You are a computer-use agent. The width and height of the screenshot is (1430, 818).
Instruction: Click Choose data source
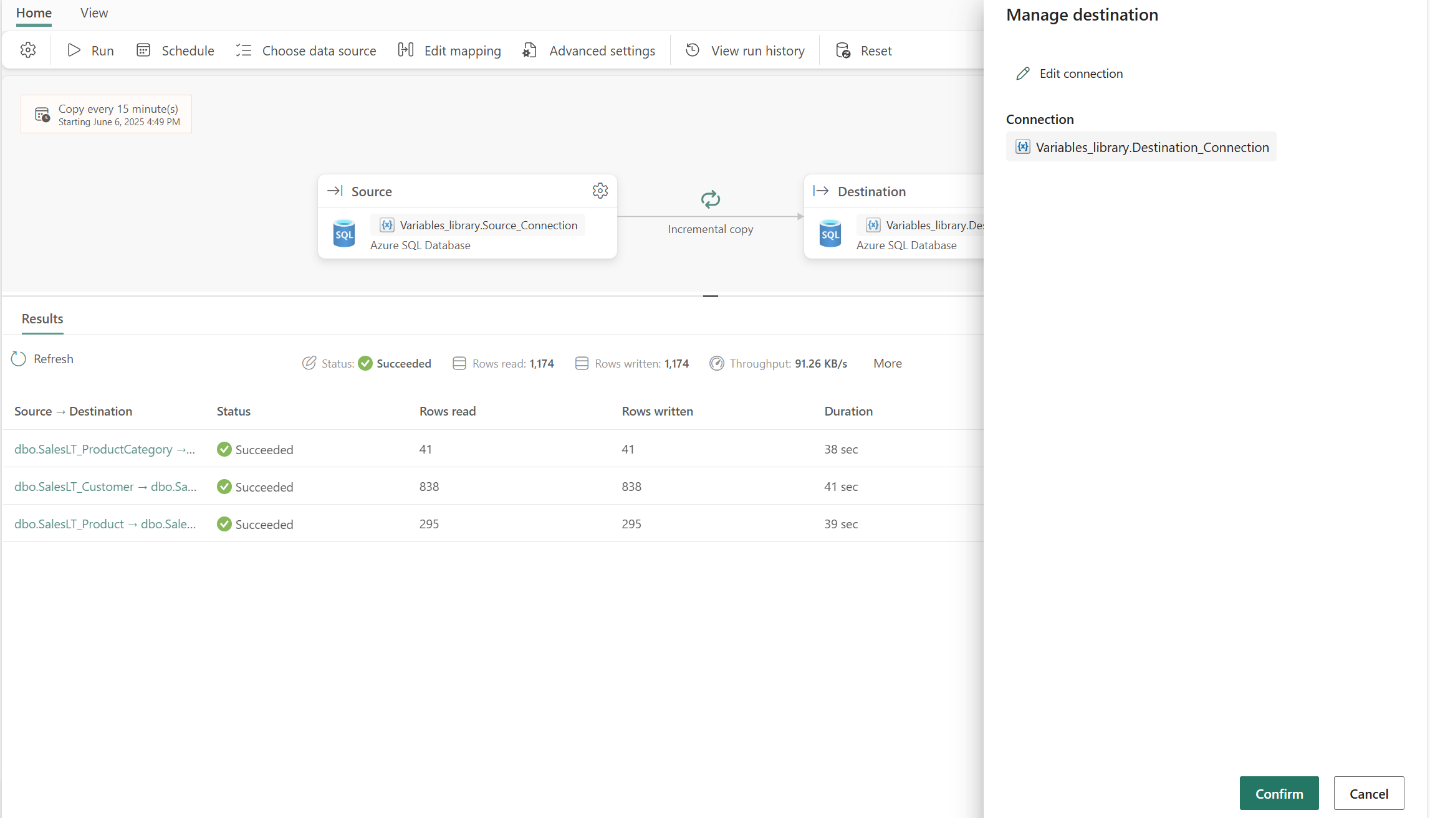[x=306, y=51]
